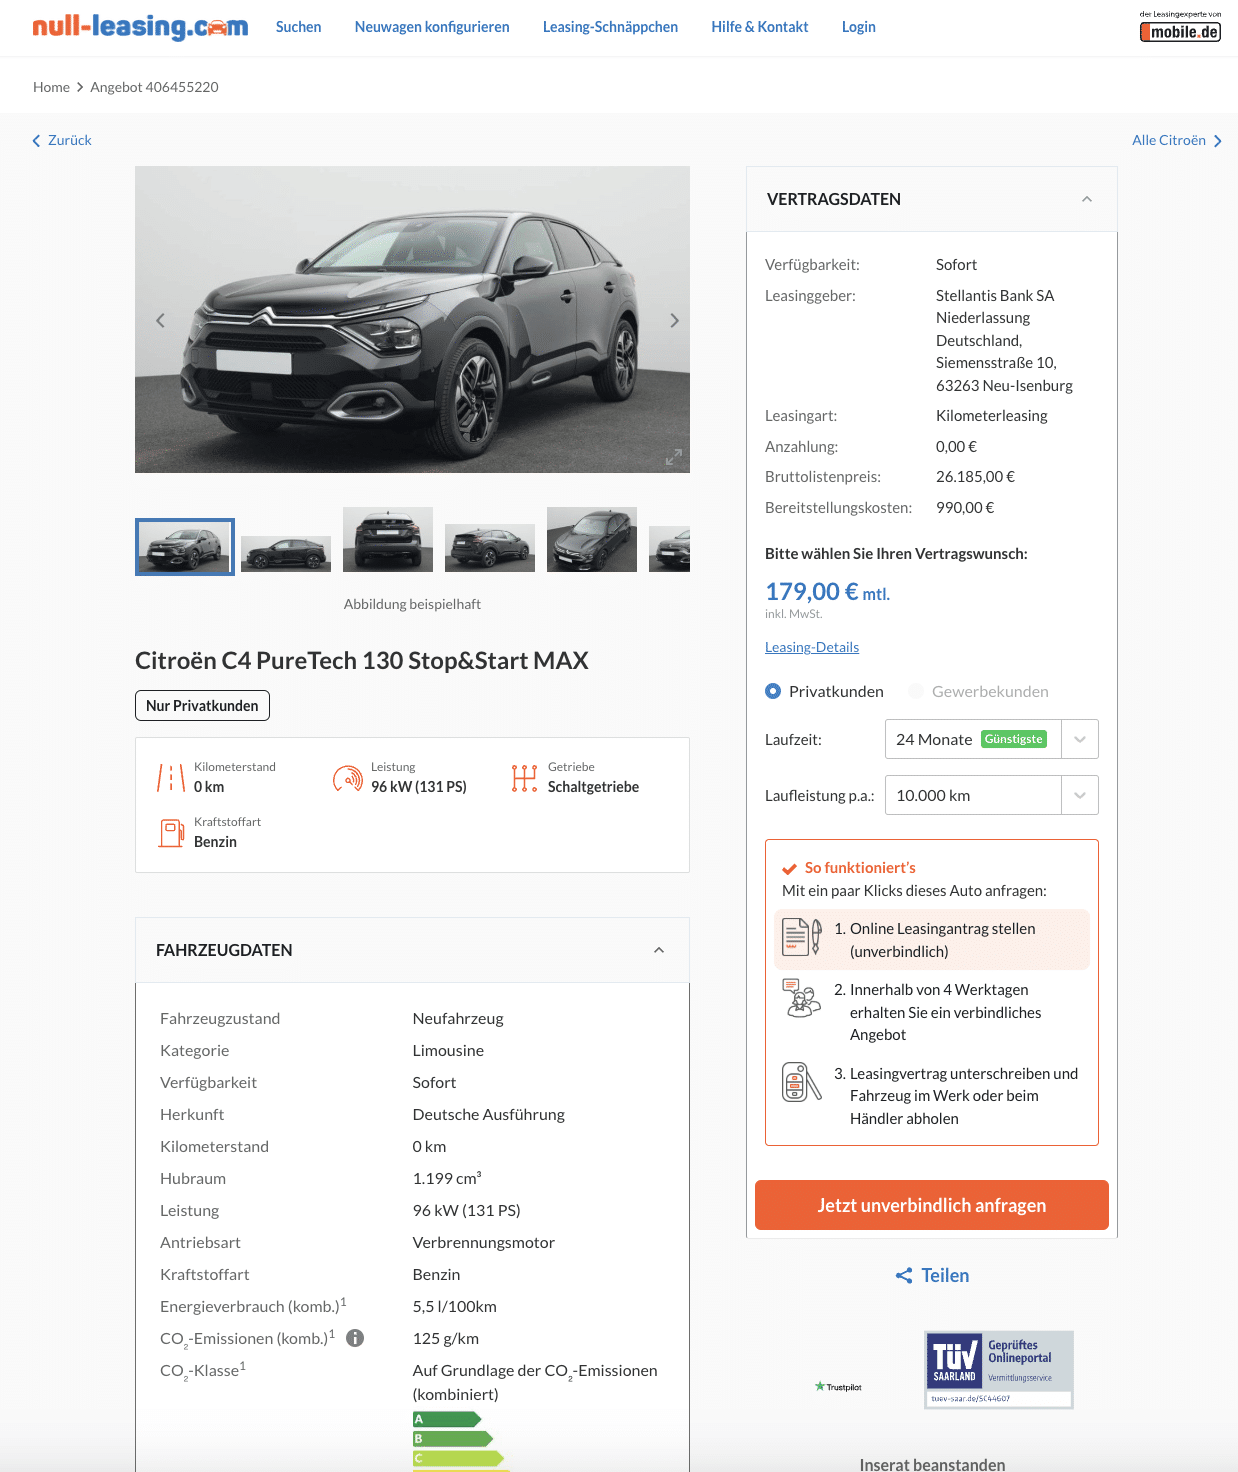Collapse the Fahrzeugdaten section
This screenshot has width=1238, height=1472.
[659, 950]
